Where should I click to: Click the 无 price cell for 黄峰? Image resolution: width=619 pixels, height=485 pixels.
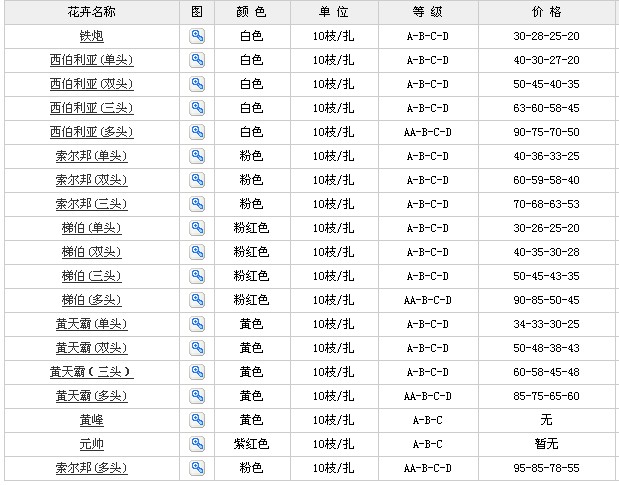(x=546, y=419)
